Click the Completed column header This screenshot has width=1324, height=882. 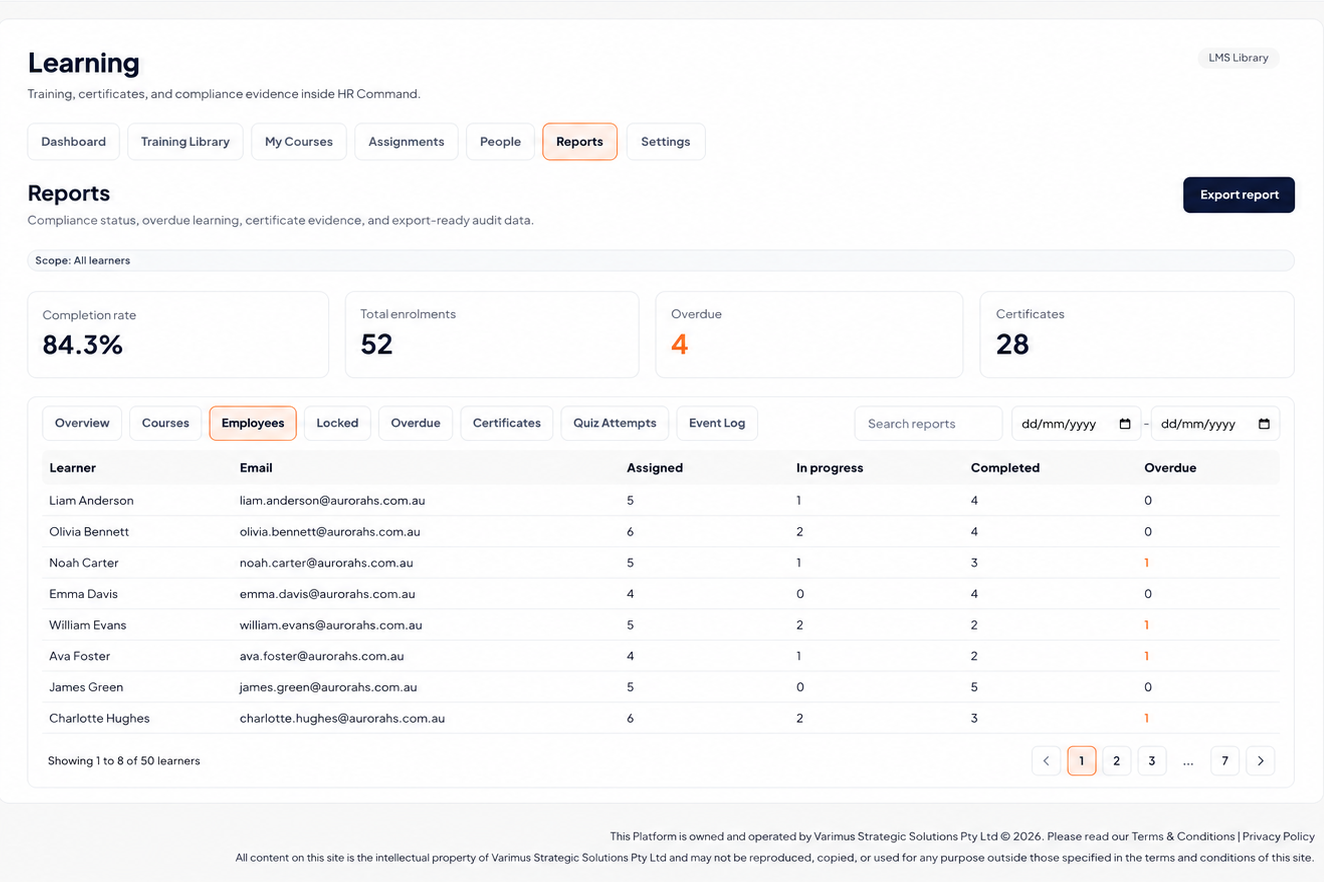(x=1005, y=468)
